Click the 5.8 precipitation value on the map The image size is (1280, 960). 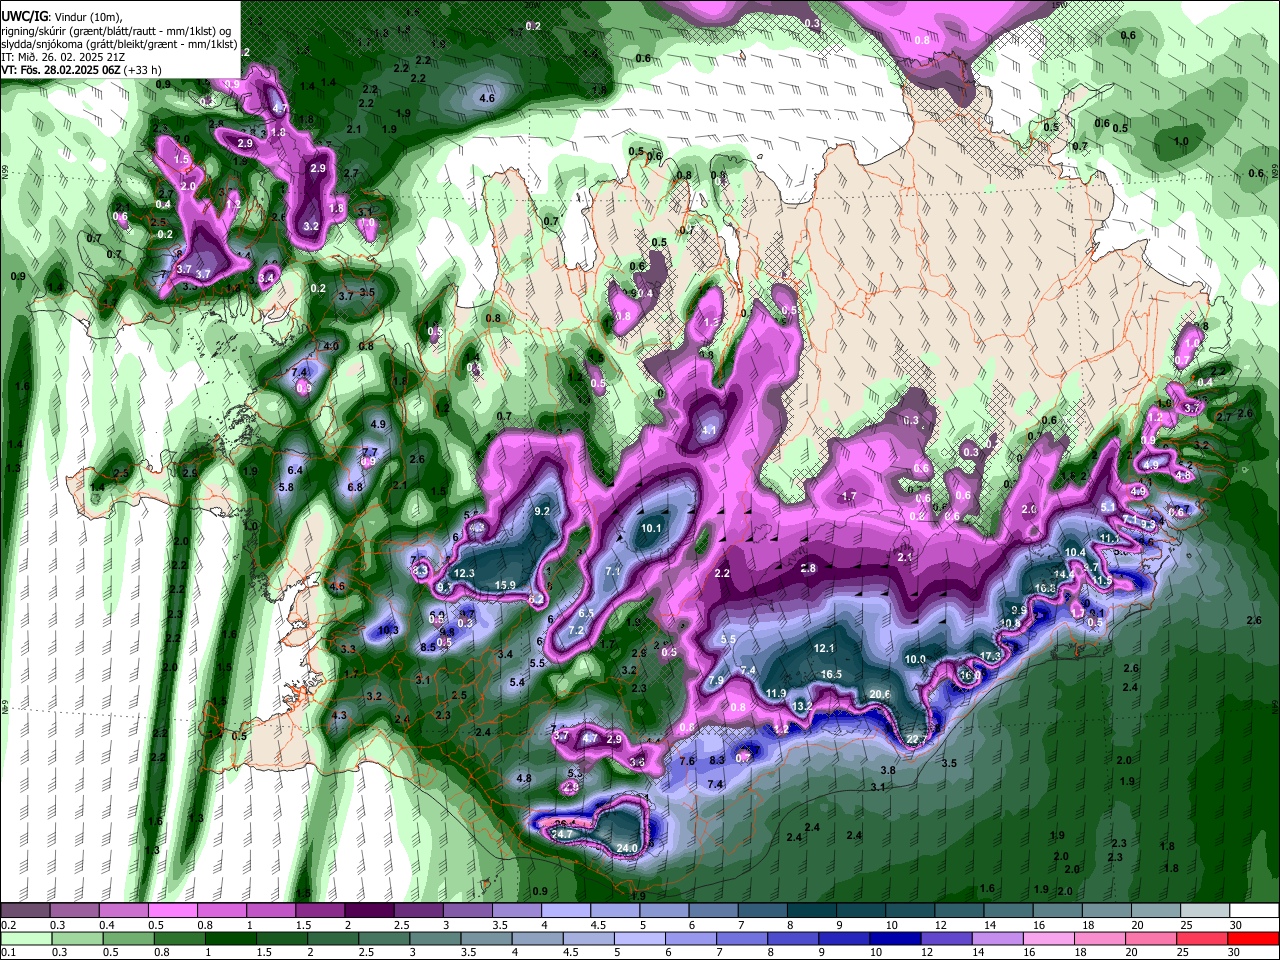point(286,487)
